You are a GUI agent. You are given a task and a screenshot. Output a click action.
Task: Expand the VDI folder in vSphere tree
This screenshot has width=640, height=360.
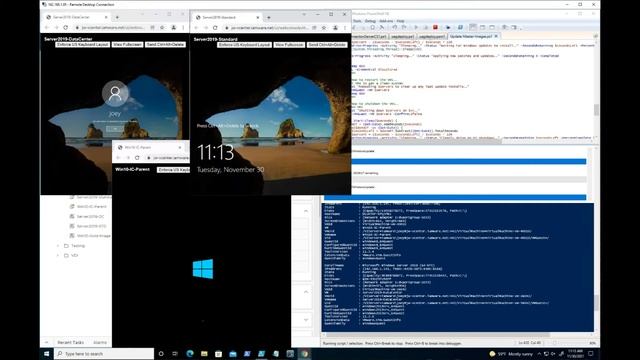pyautogui.click(x=58, y=256)
